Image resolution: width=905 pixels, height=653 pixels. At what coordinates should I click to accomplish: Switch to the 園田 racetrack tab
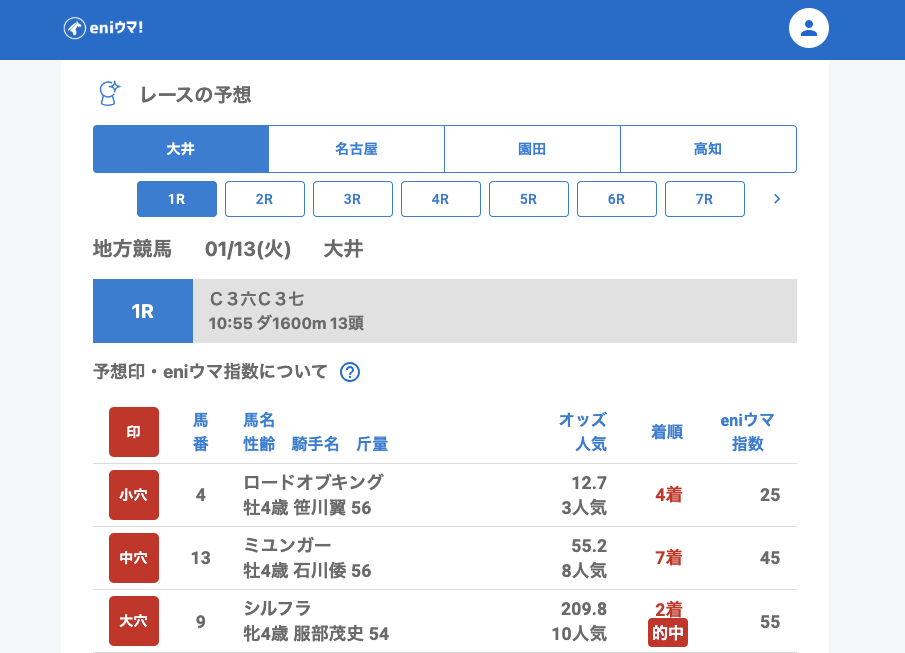tap(532, 149)
